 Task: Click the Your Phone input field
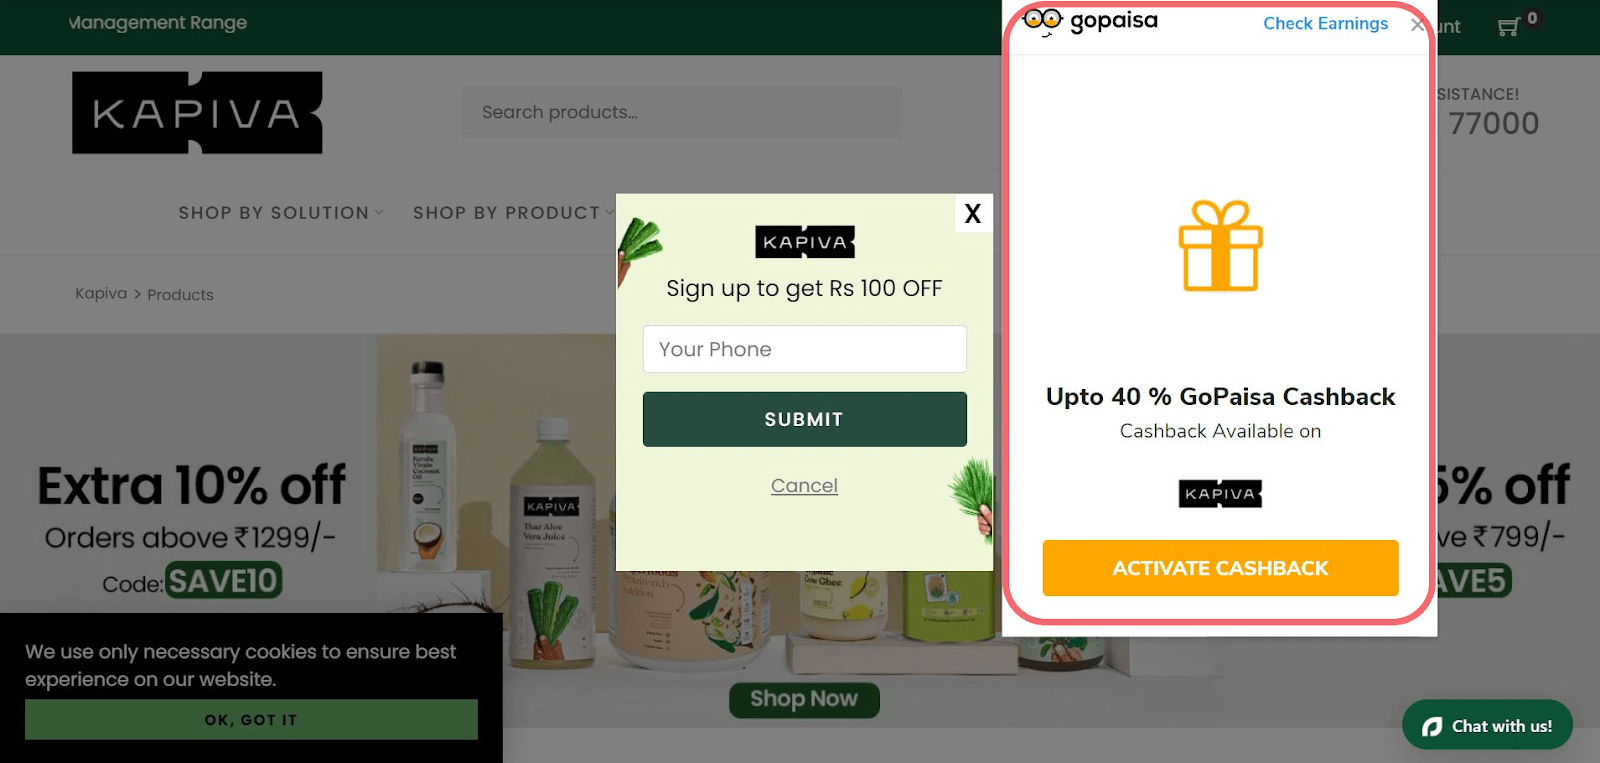point(805,349)
